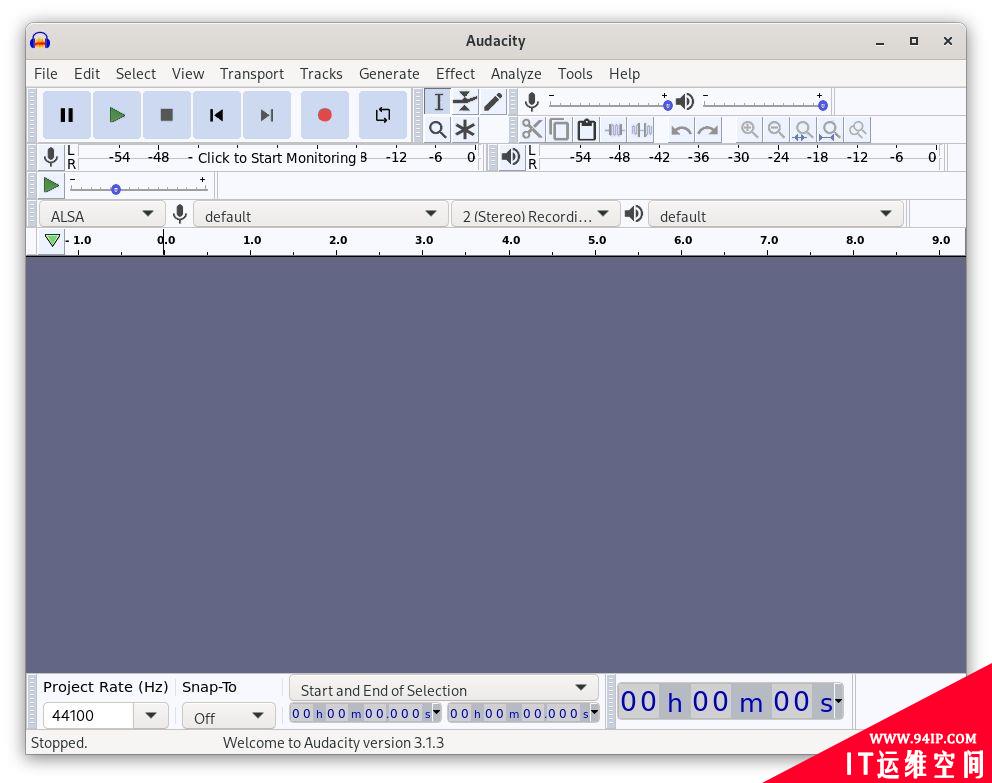Select the Envelope tool
The width and height of the screenshot is (992, 783).
coord(465,102)
